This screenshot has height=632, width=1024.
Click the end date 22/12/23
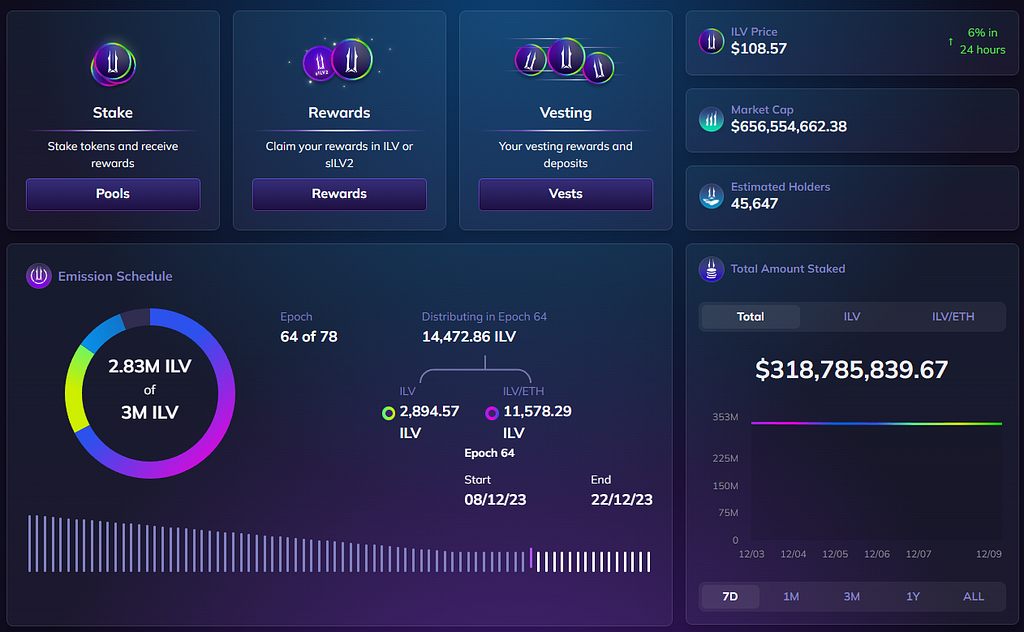622,499
